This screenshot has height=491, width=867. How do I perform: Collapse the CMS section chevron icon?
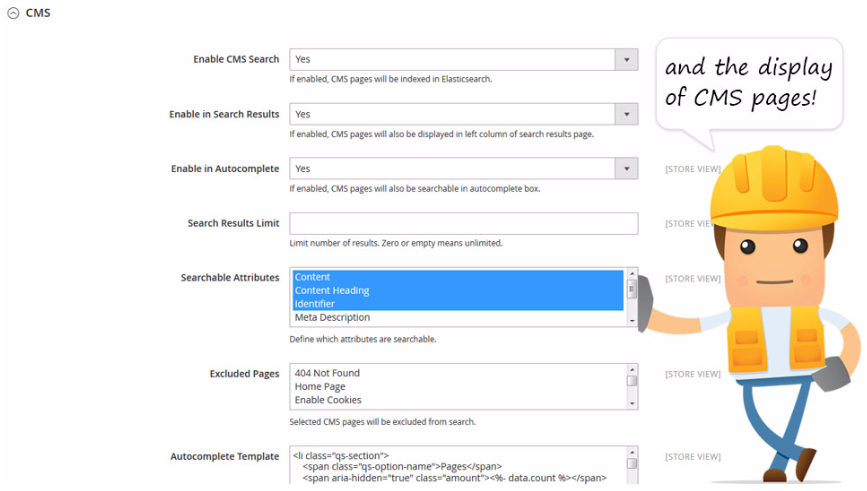point(13,13)
